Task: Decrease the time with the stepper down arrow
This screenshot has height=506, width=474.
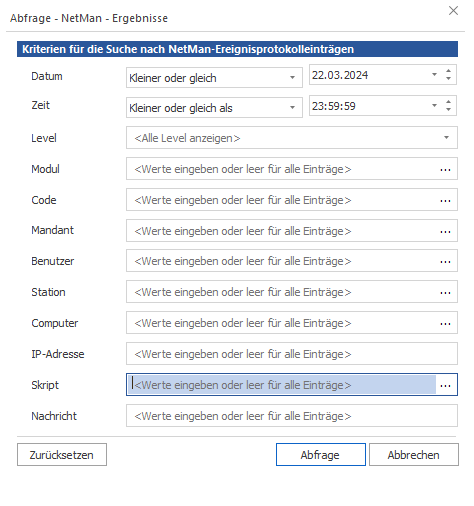Action: click(448, 110)
